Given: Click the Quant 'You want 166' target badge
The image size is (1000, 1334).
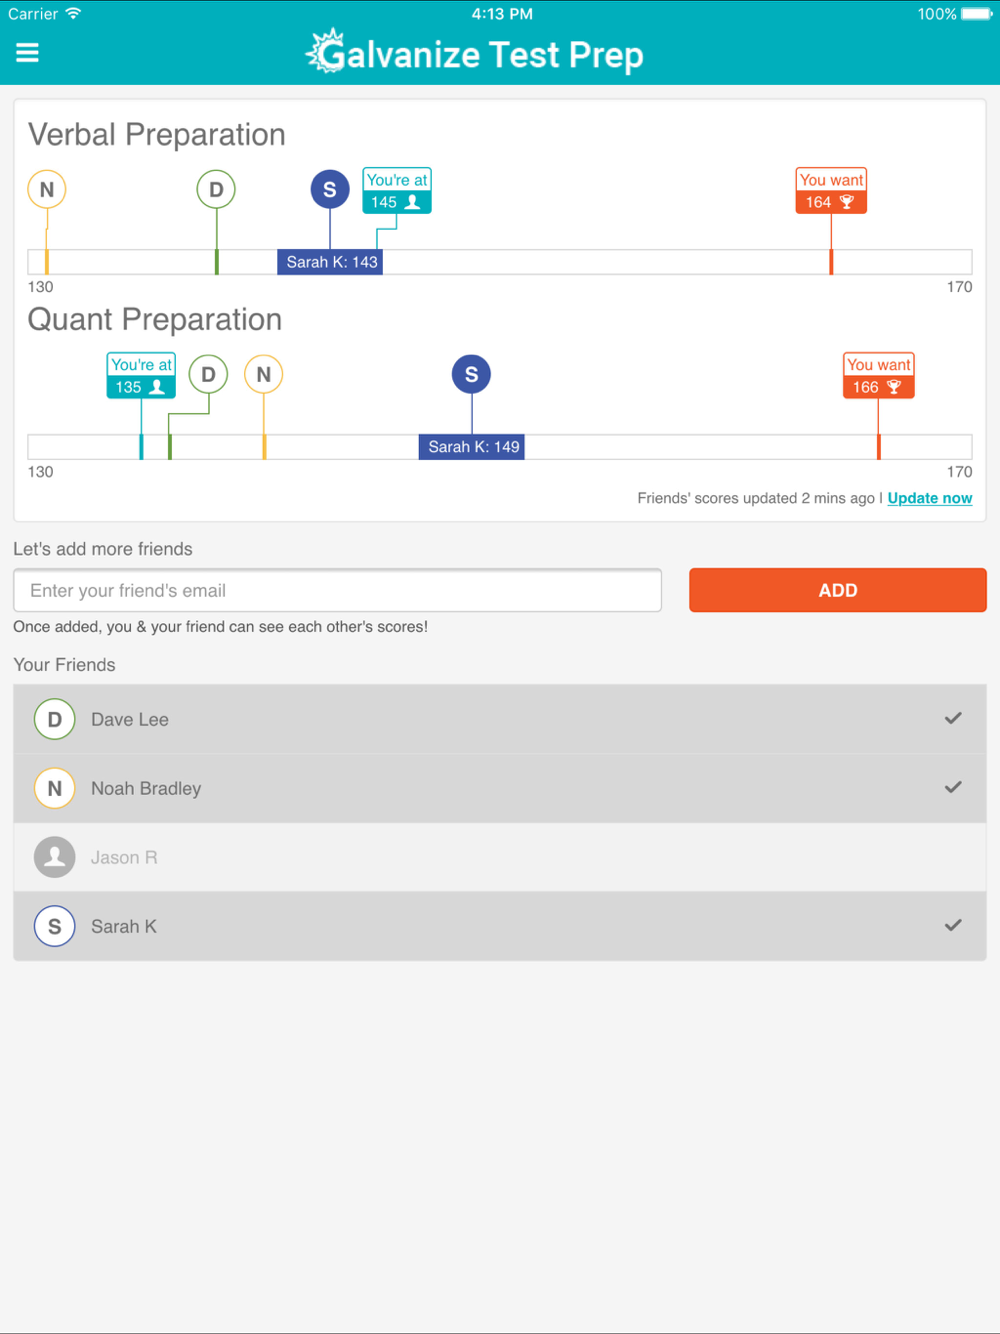Looking at the screenshot, I should coord(879,375).
